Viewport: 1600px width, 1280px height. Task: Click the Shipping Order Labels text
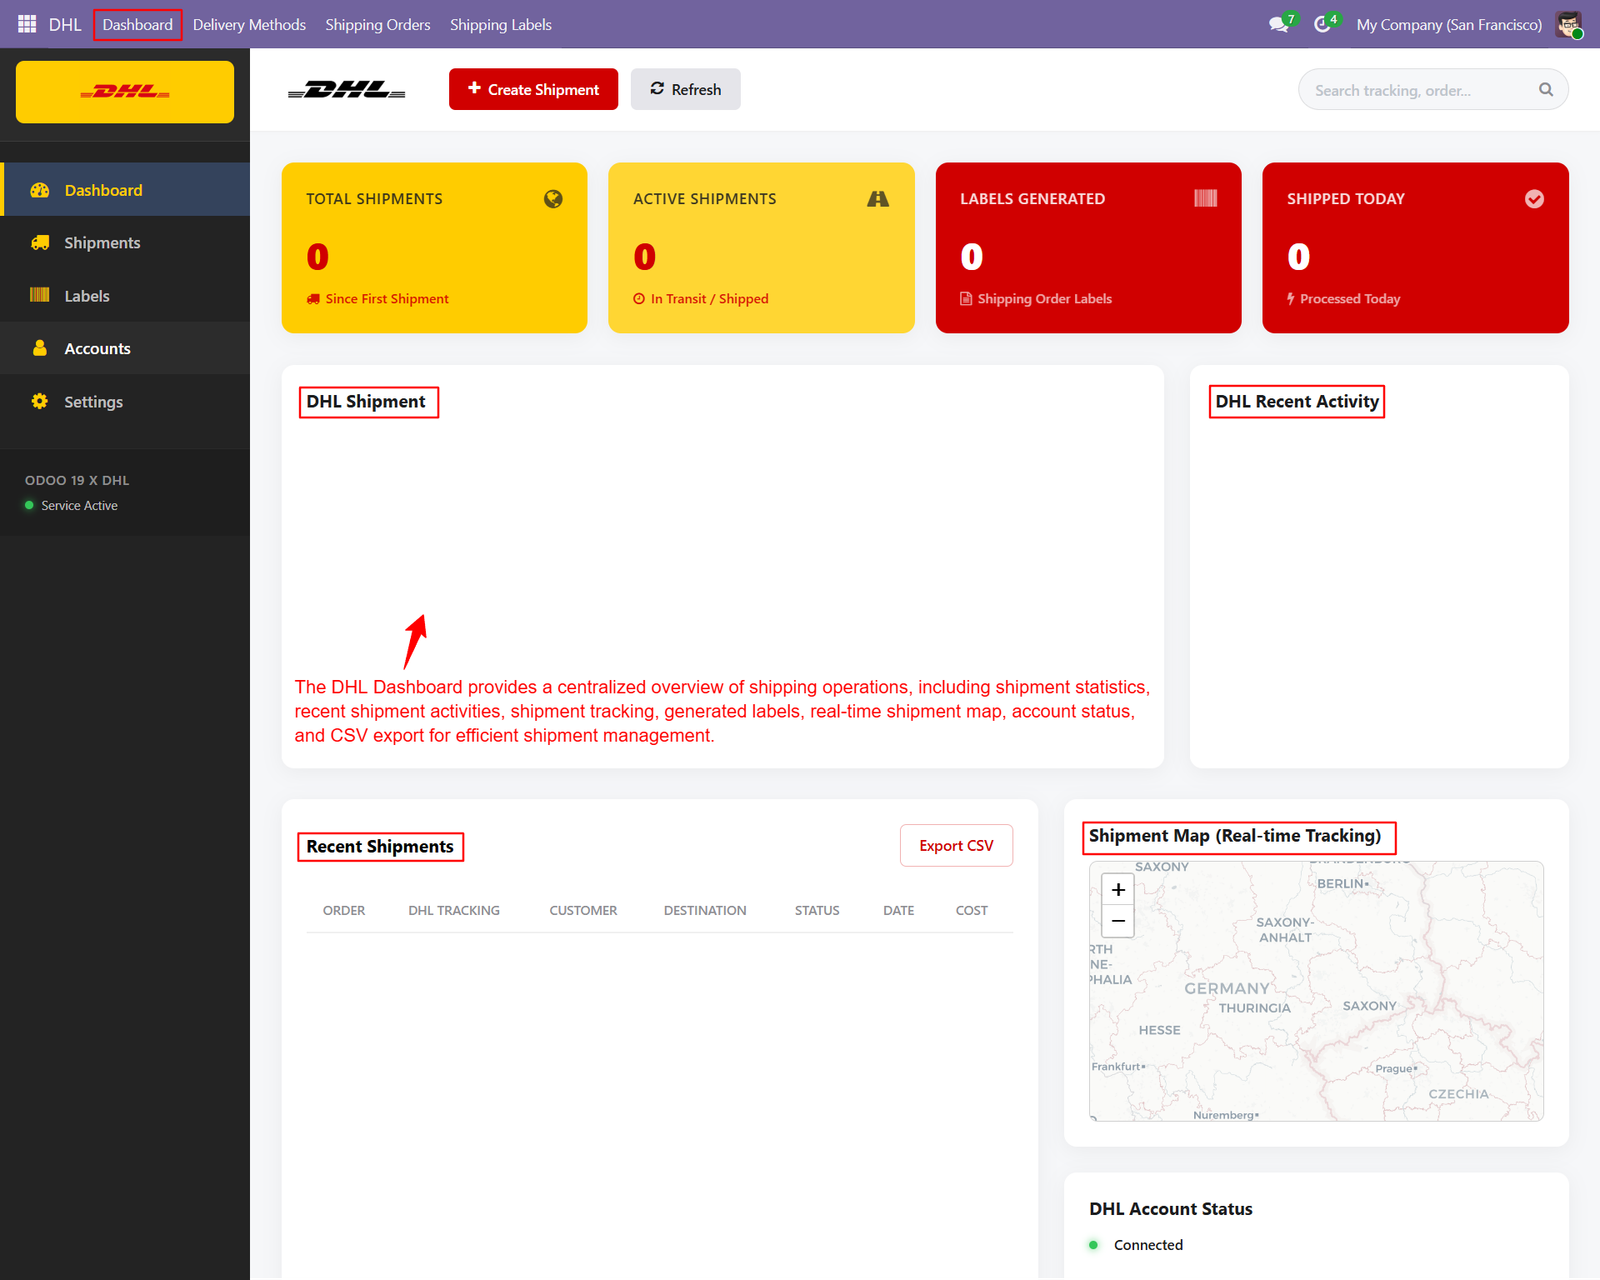pos(1045,299)
